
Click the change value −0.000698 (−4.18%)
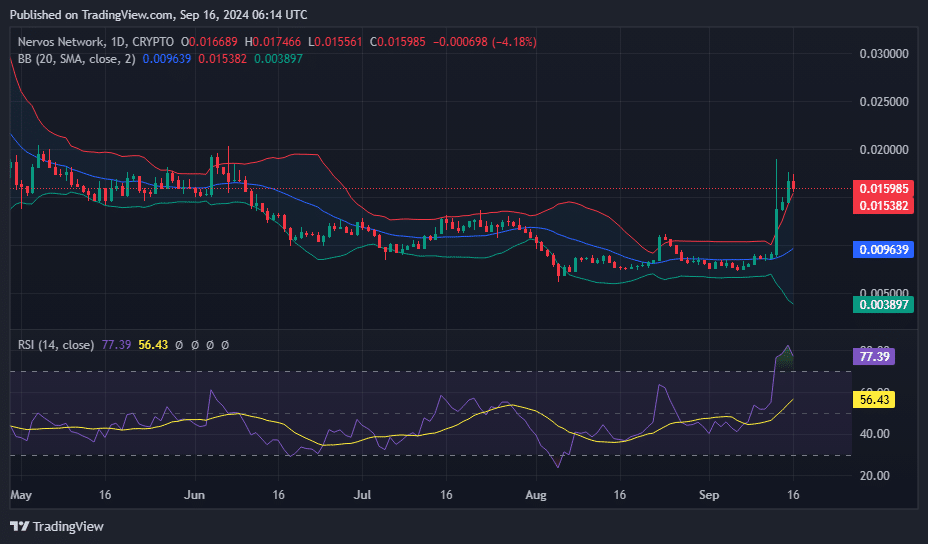485,42
